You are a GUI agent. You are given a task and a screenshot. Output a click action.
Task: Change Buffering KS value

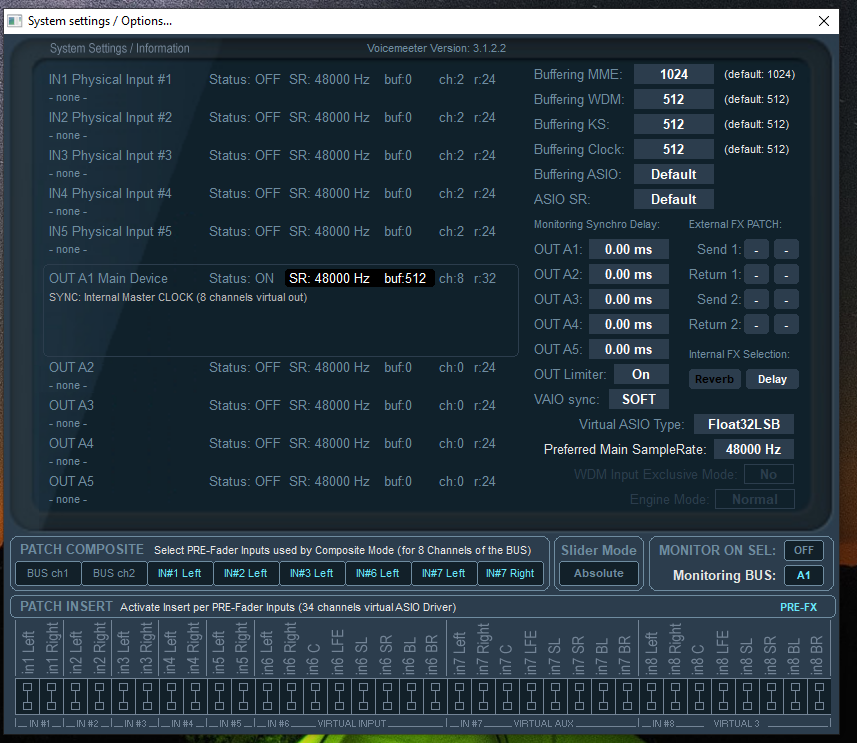(673, 125)
